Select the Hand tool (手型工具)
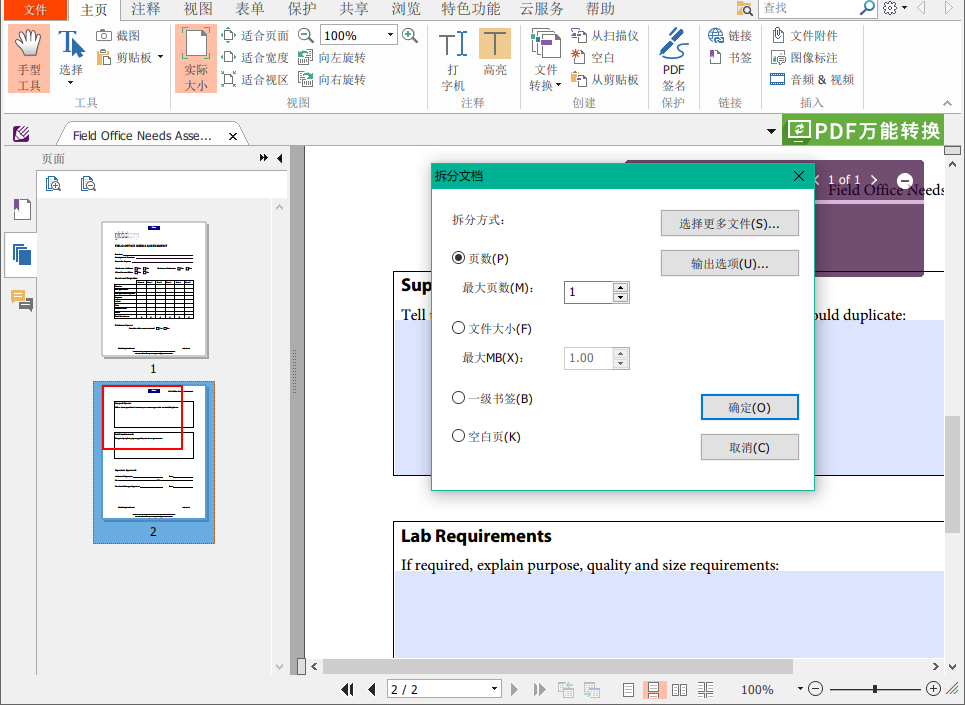Viewport: 965px width, 705px height. pyautogui.click(x=29, y=59)
